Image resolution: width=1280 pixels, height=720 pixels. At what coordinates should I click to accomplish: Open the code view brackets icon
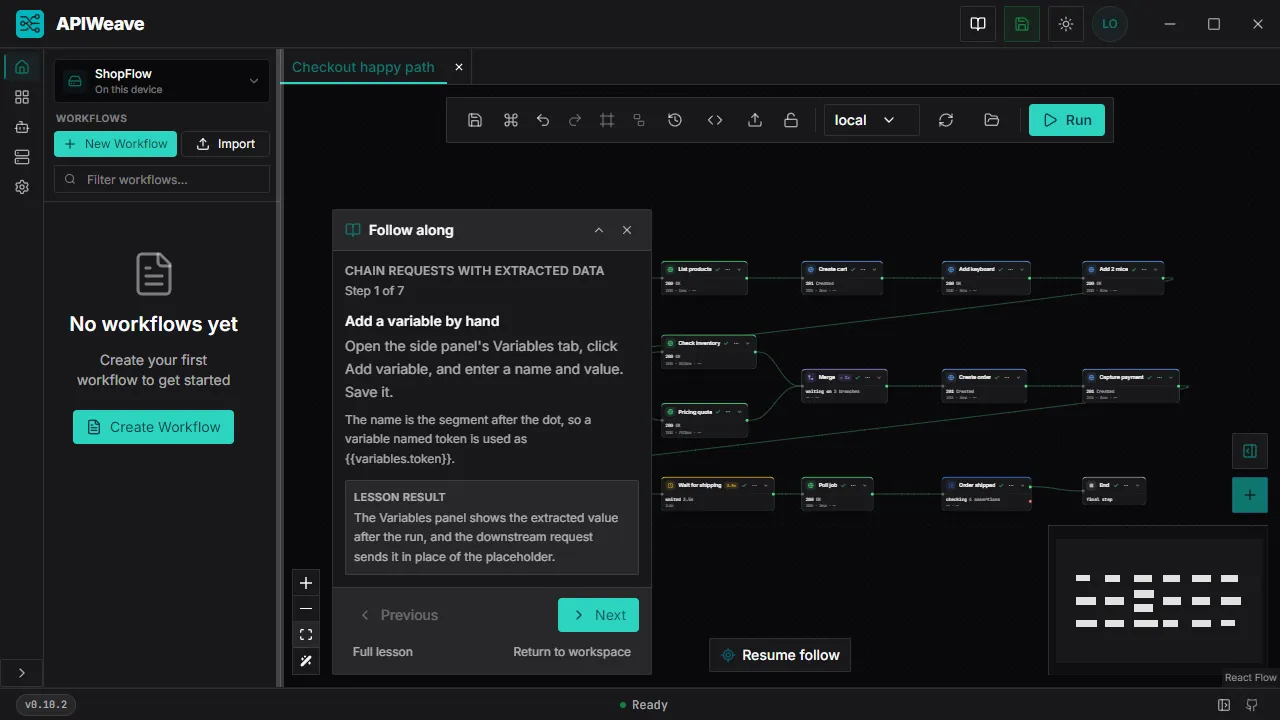coord(715,120)
